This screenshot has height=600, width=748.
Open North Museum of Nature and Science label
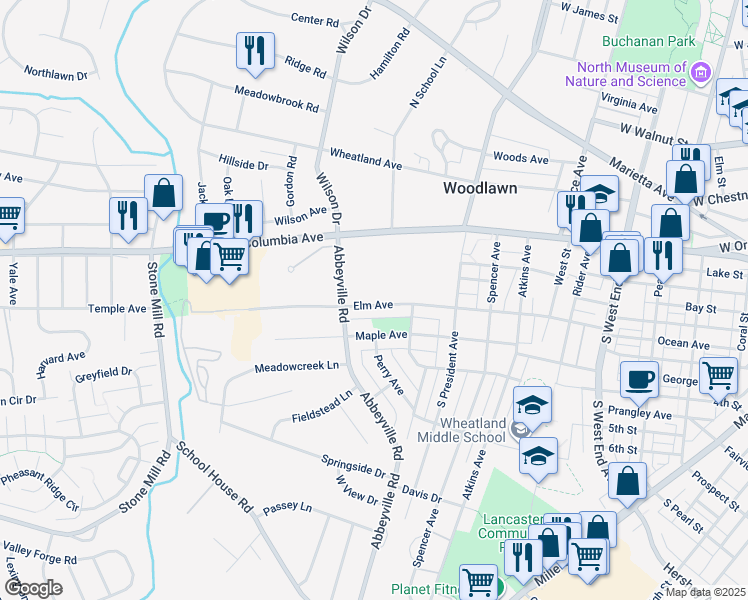tap(626, 74)
